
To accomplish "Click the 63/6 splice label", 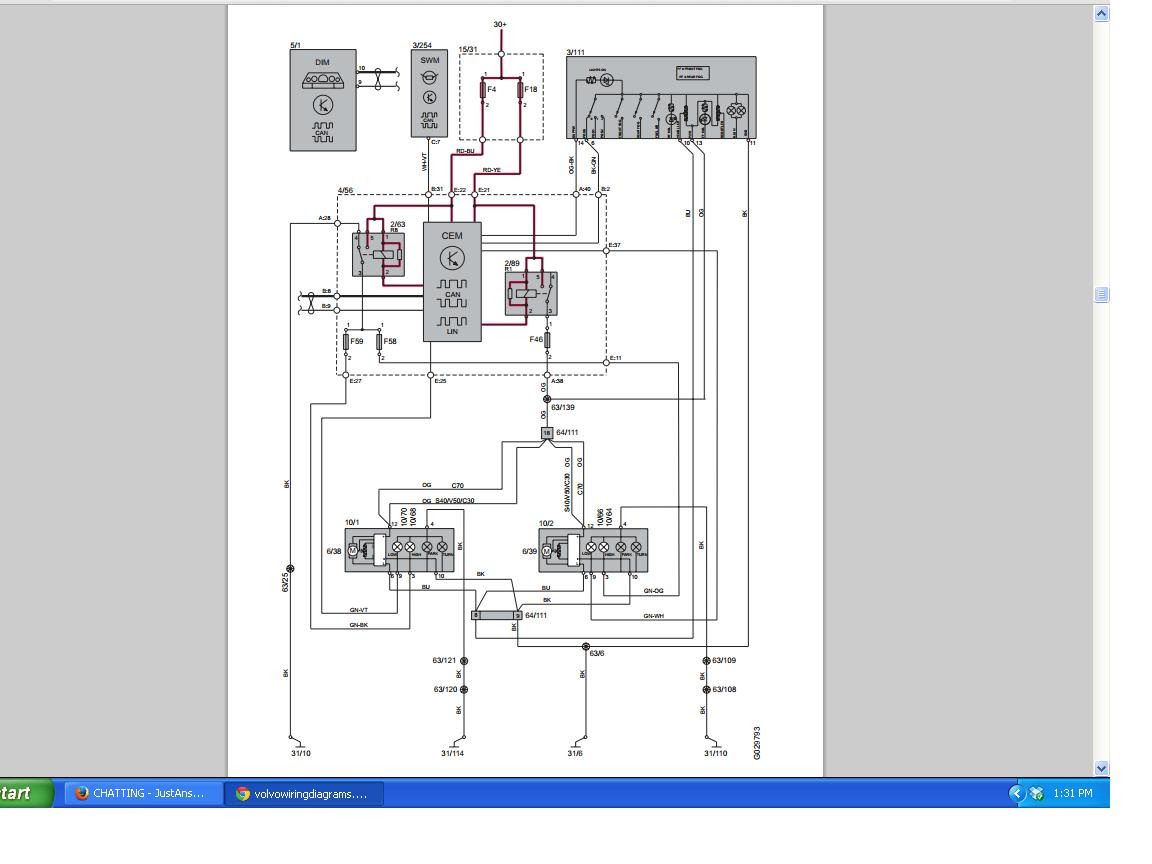I will click(x=597, y=653).
